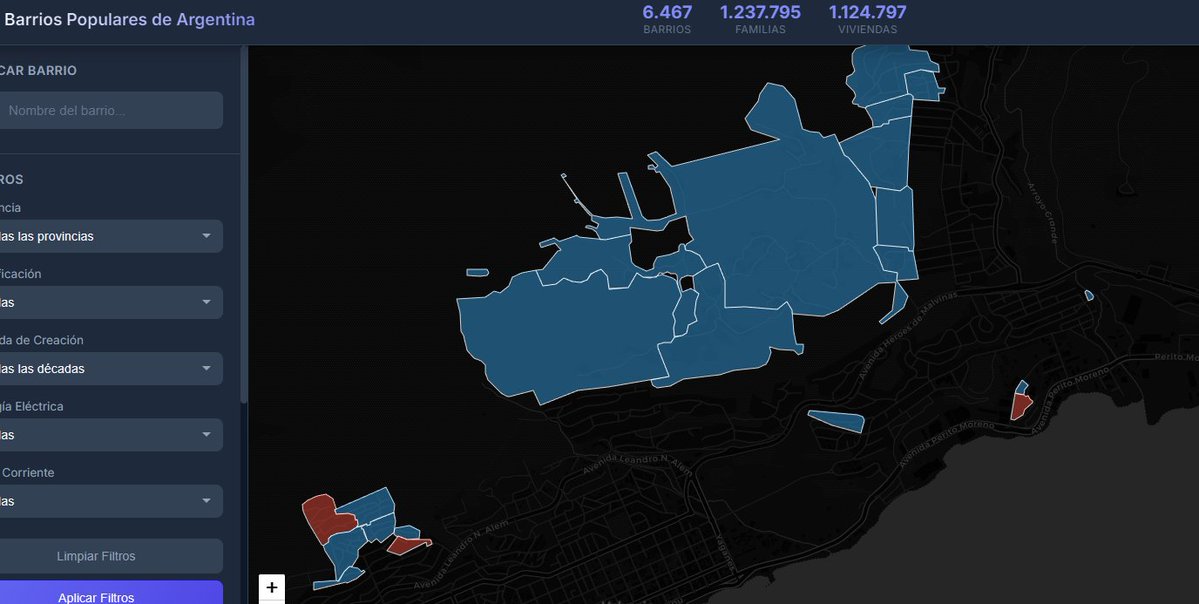Screen dimensions: 1199x604
Task: Select the red barrio polygon near Avenida Perito Moreno
Action: click(1020, 405)
